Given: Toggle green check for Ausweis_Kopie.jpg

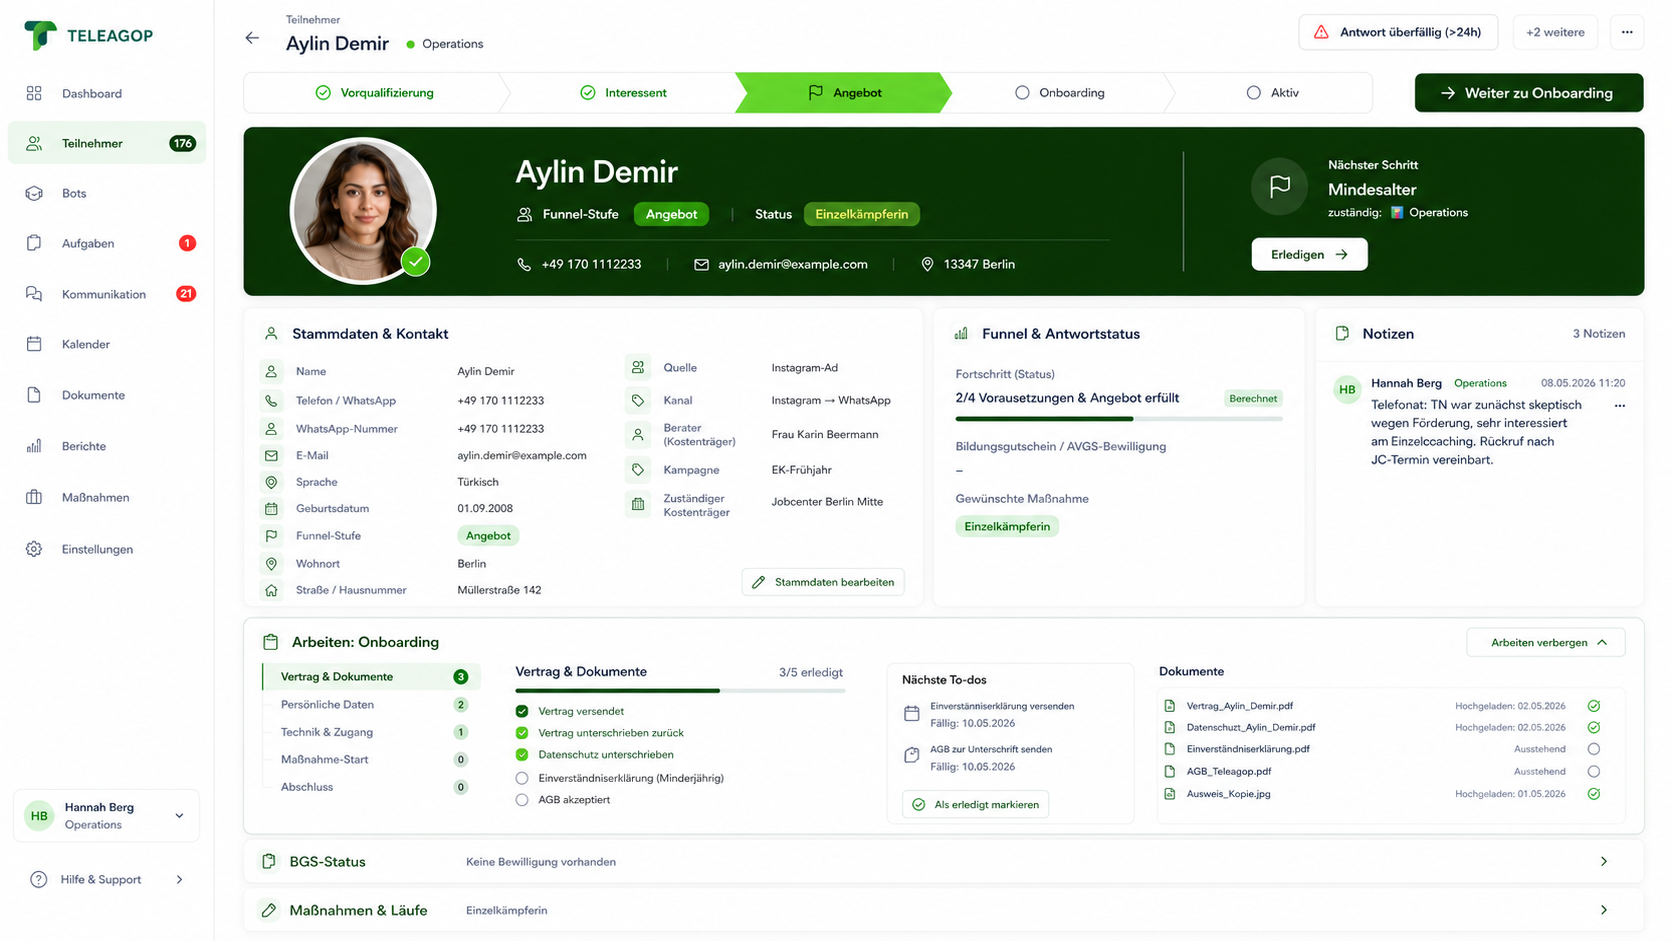Looking at the screenshot, I should 1594,794.
